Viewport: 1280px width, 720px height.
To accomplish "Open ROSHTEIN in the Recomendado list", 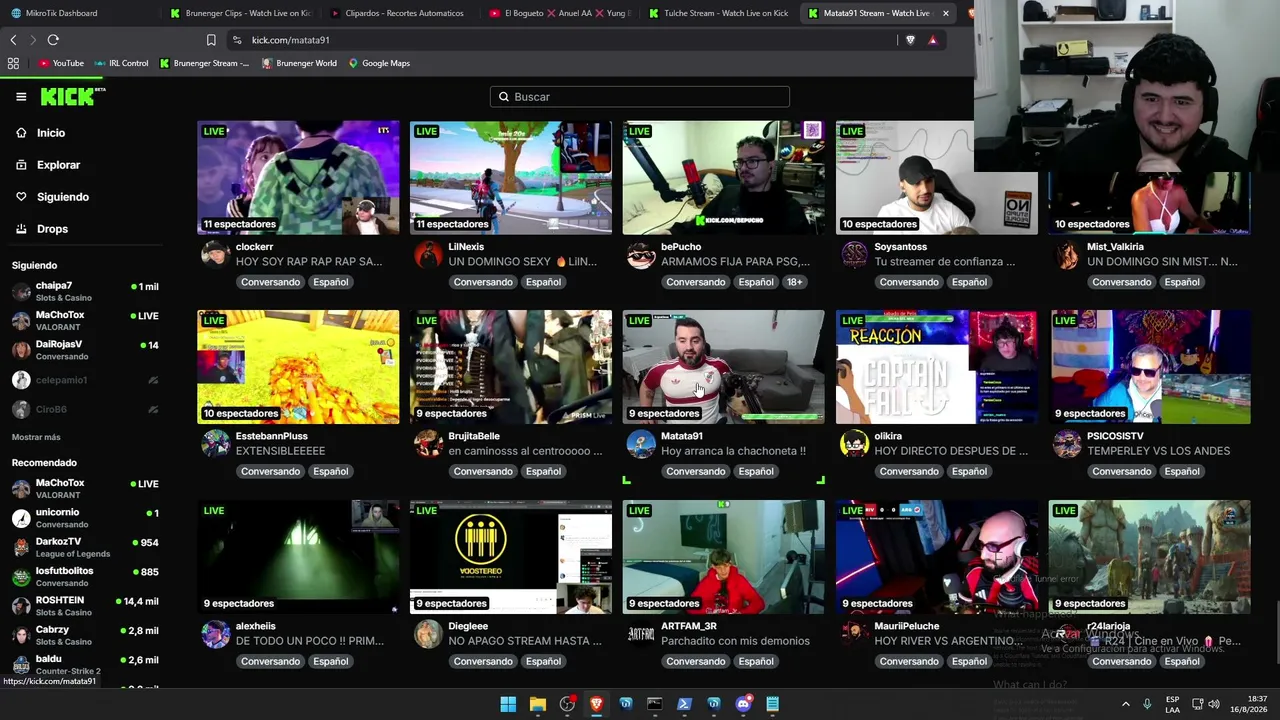I will point(86,606).
